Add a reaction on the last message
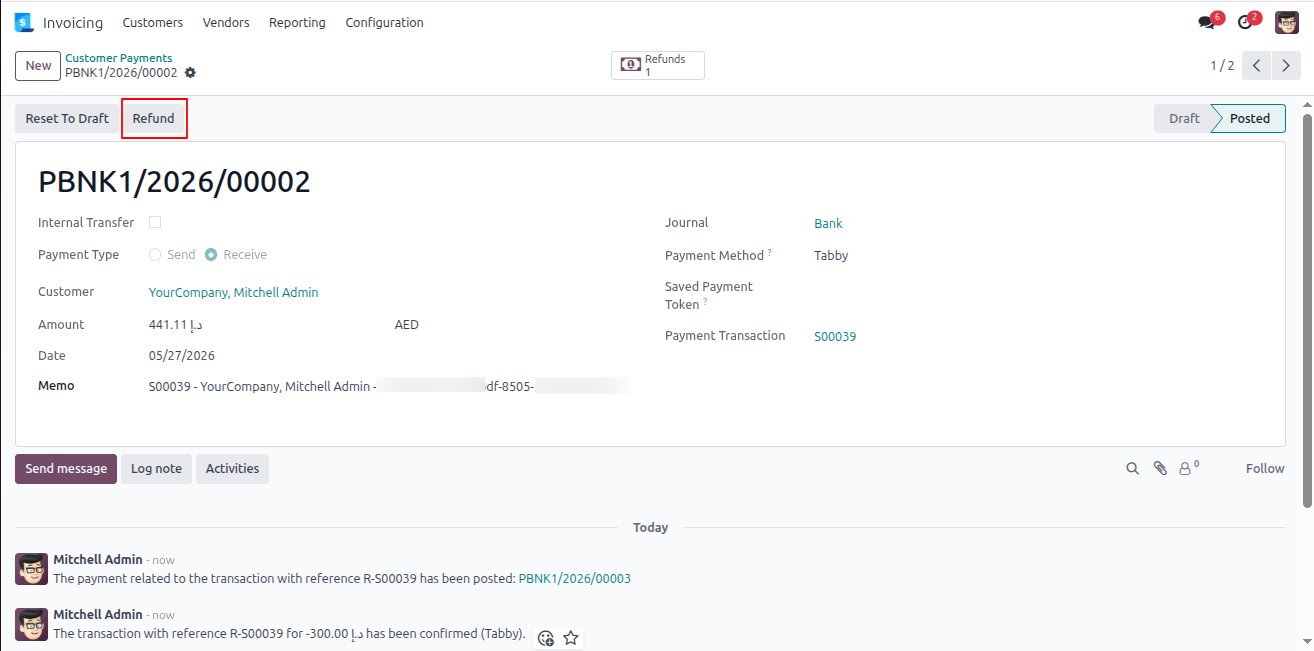Viewport: 1314px width, 651px height. click(x=546, y=638)
